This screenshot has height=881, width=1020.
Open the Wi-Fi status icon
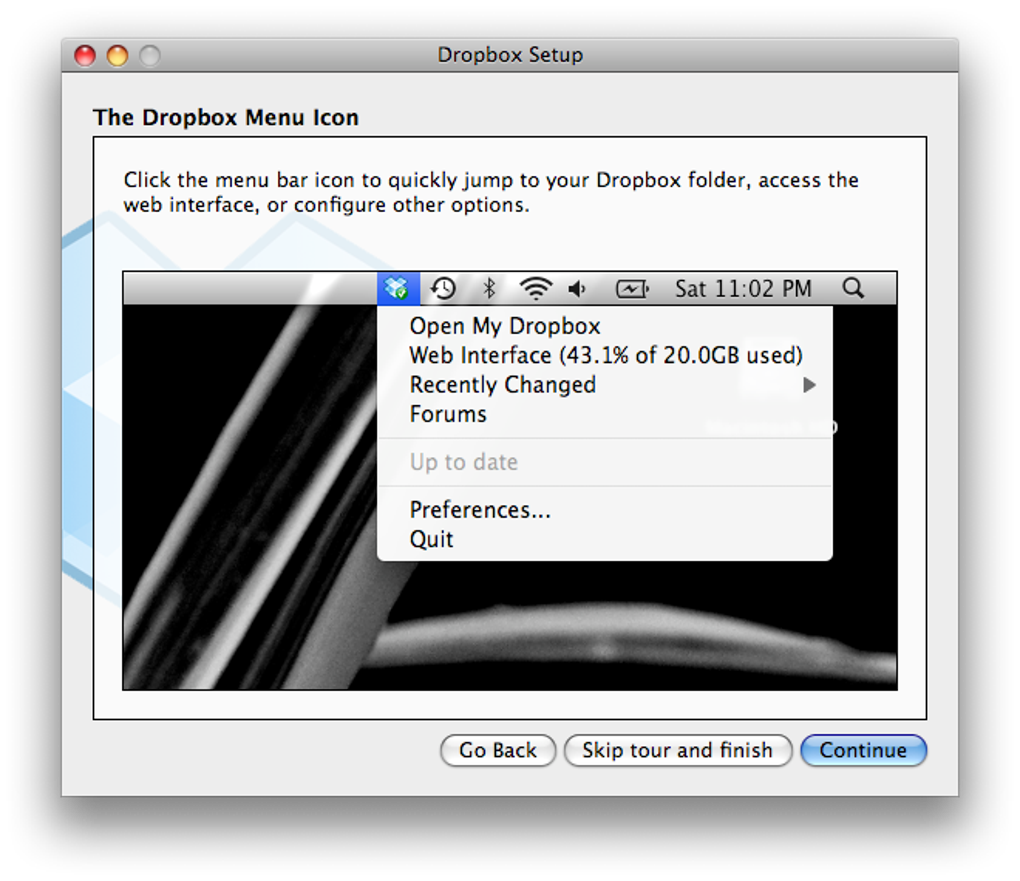coord(535,288)
